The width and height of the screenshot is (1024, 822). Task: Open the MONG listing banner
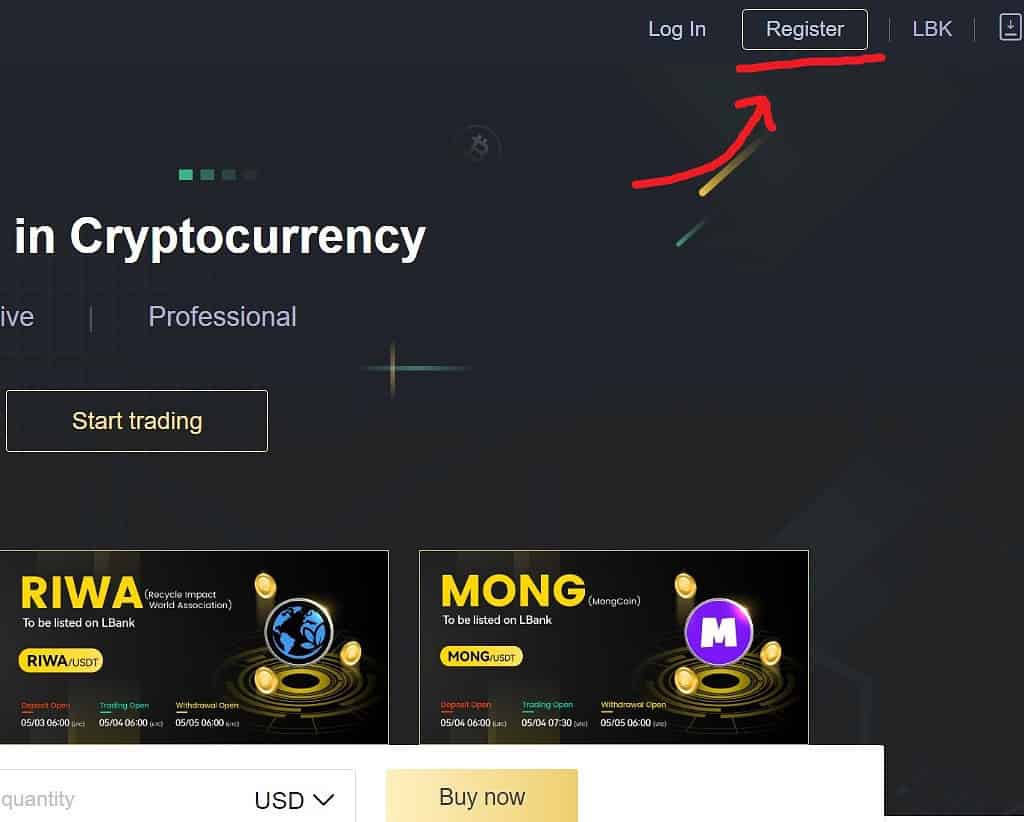614,647
